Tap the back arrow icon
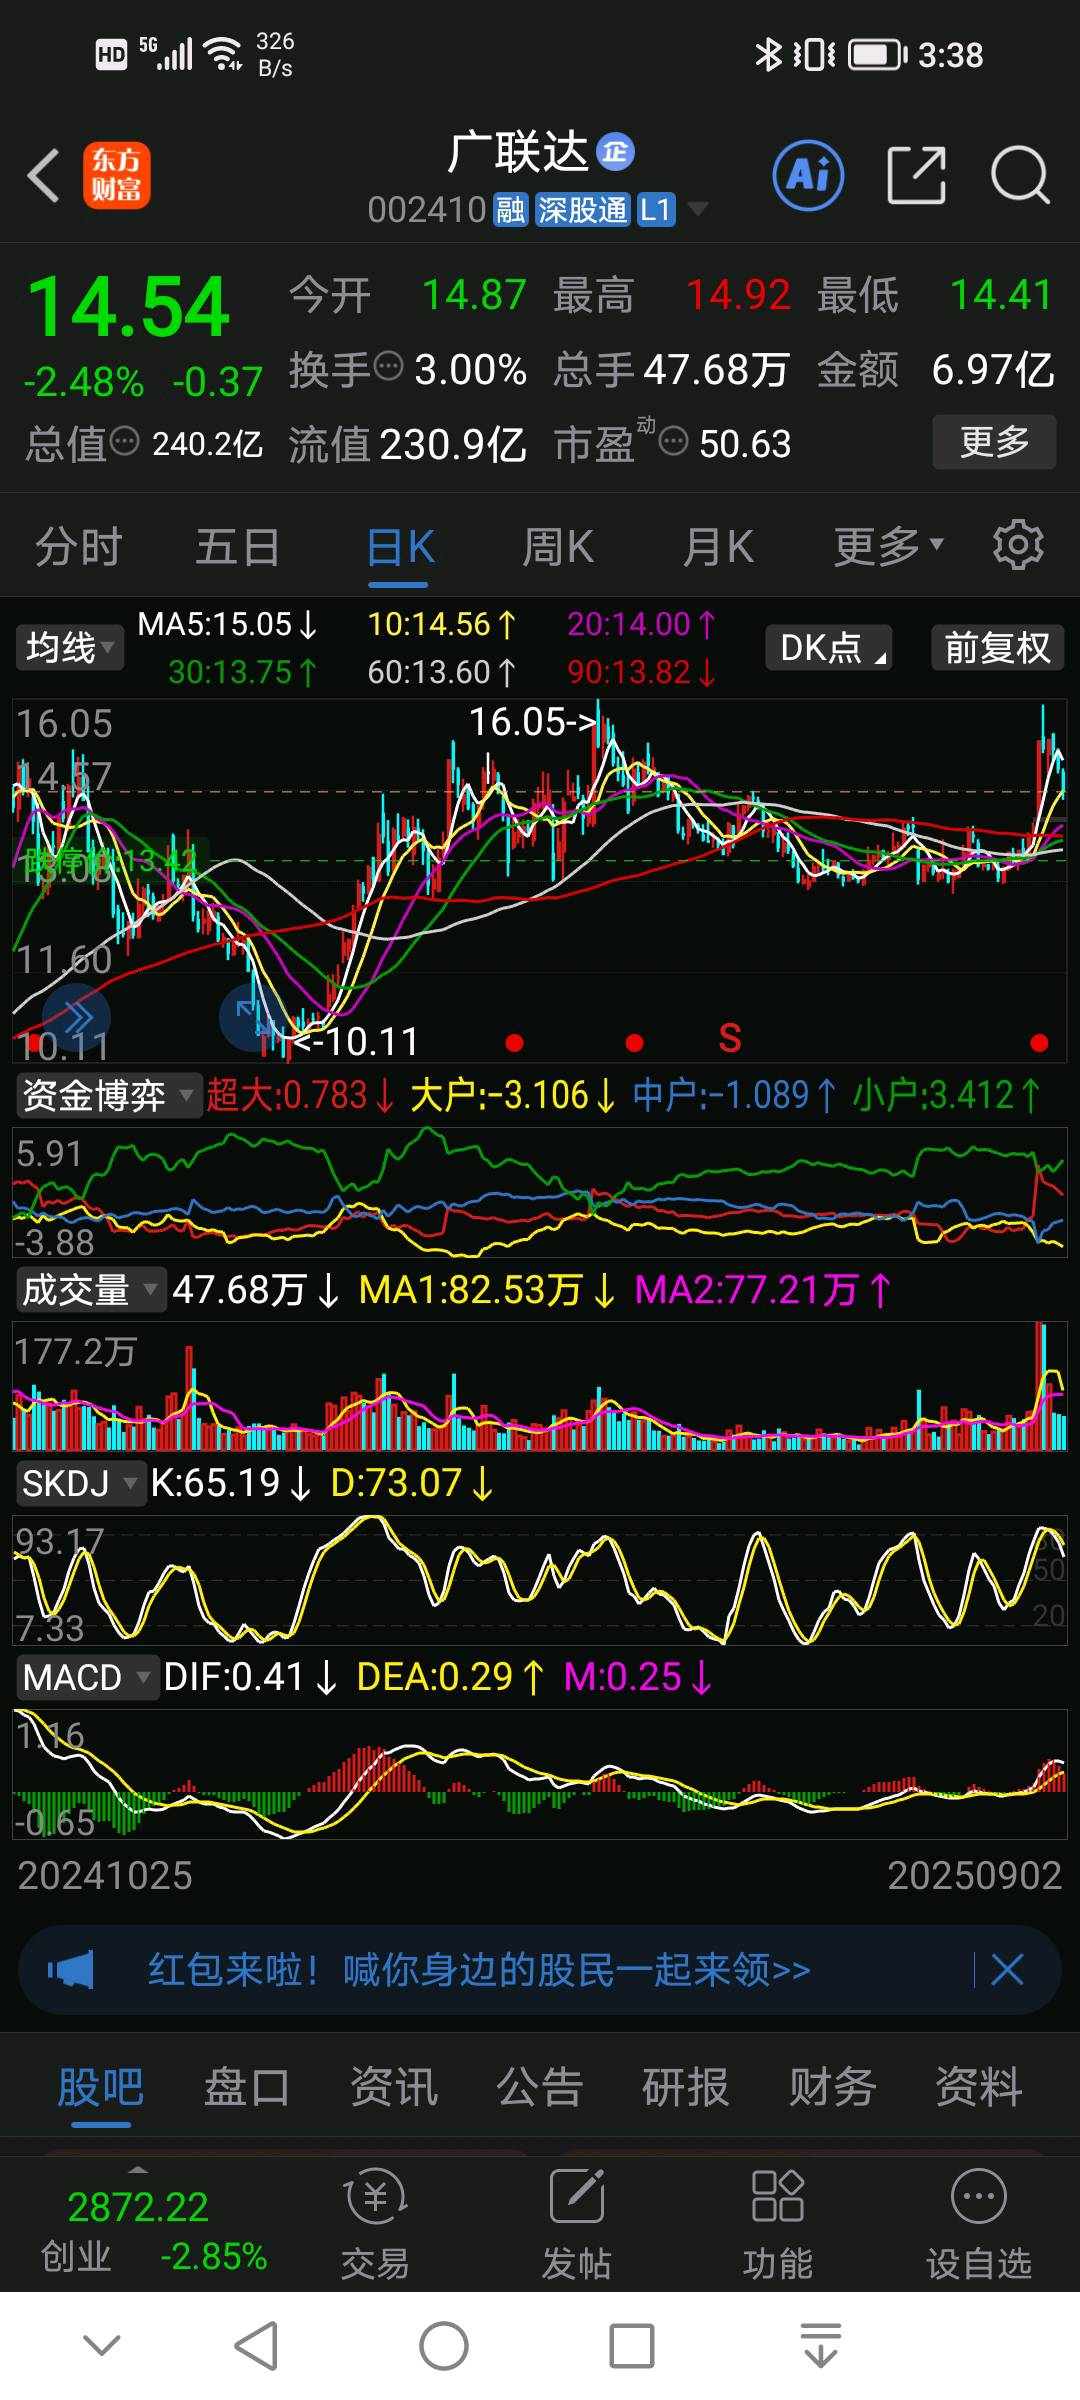The image size is (1080, 2400). click(43, 176)
